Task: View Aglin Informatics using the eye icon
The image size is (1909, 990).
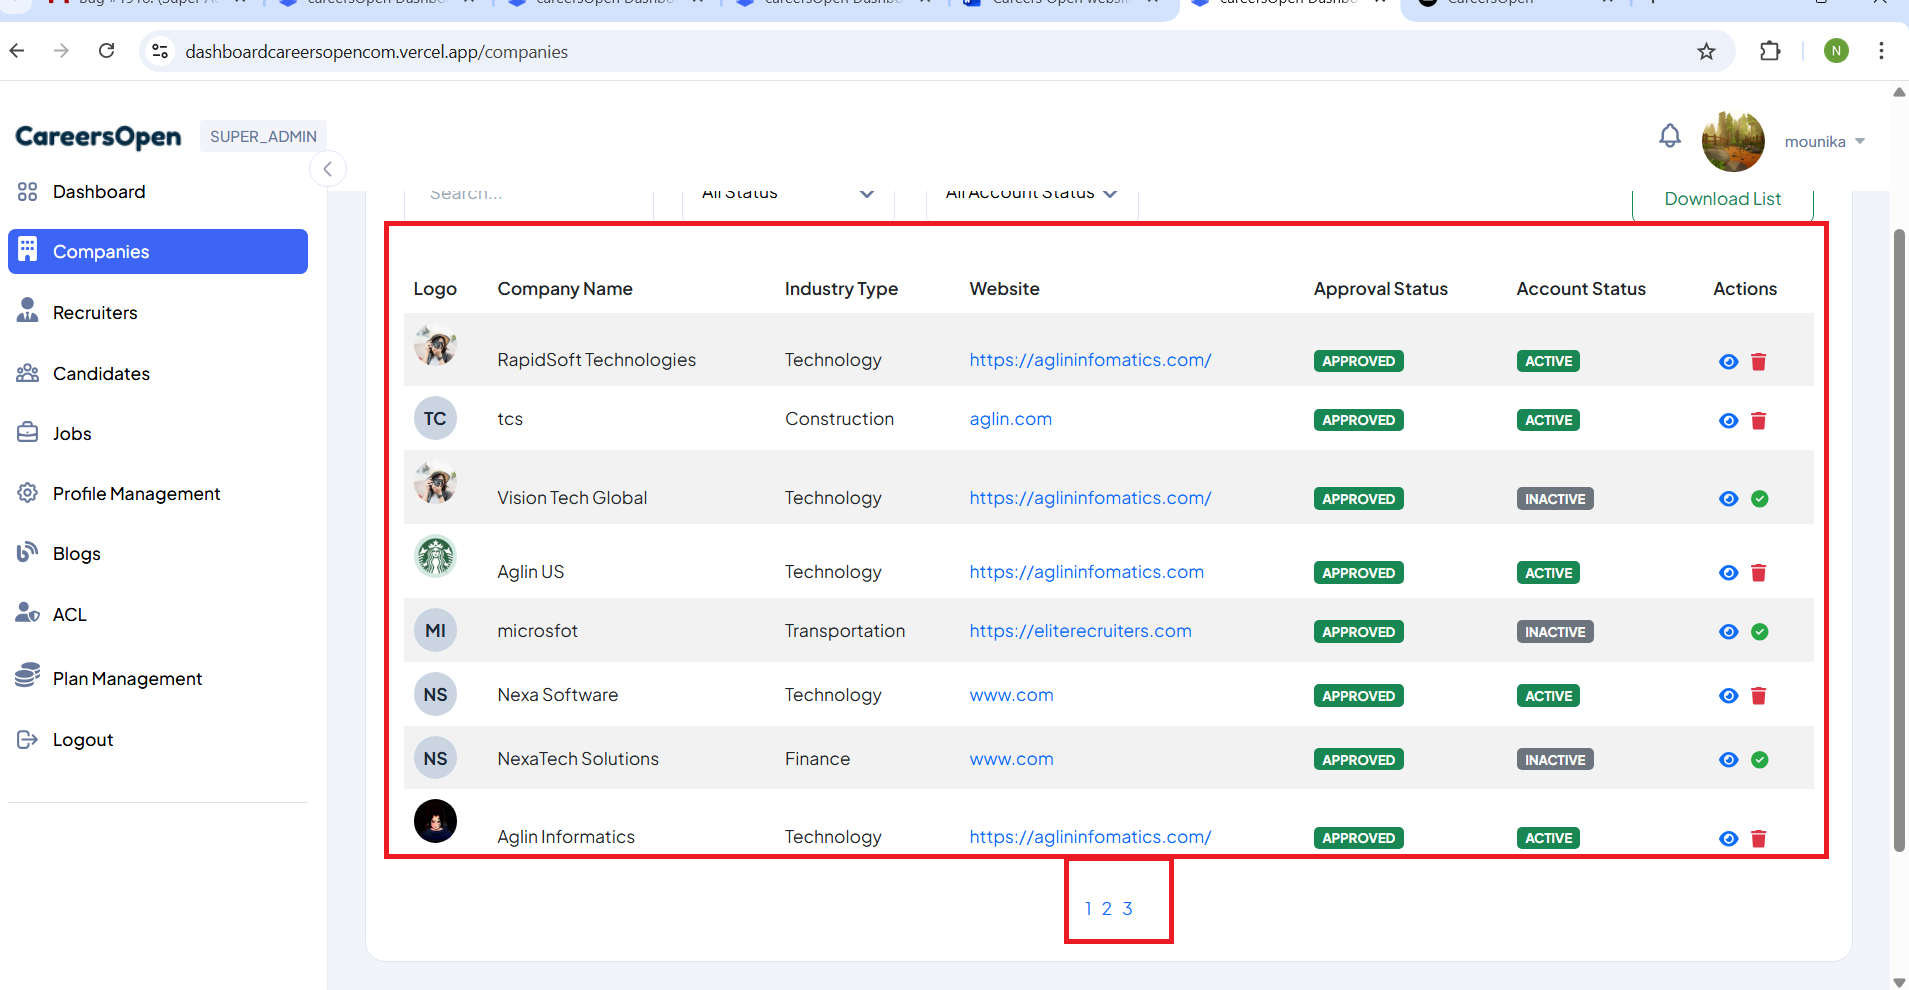Action: click(x=1728, y=839)
